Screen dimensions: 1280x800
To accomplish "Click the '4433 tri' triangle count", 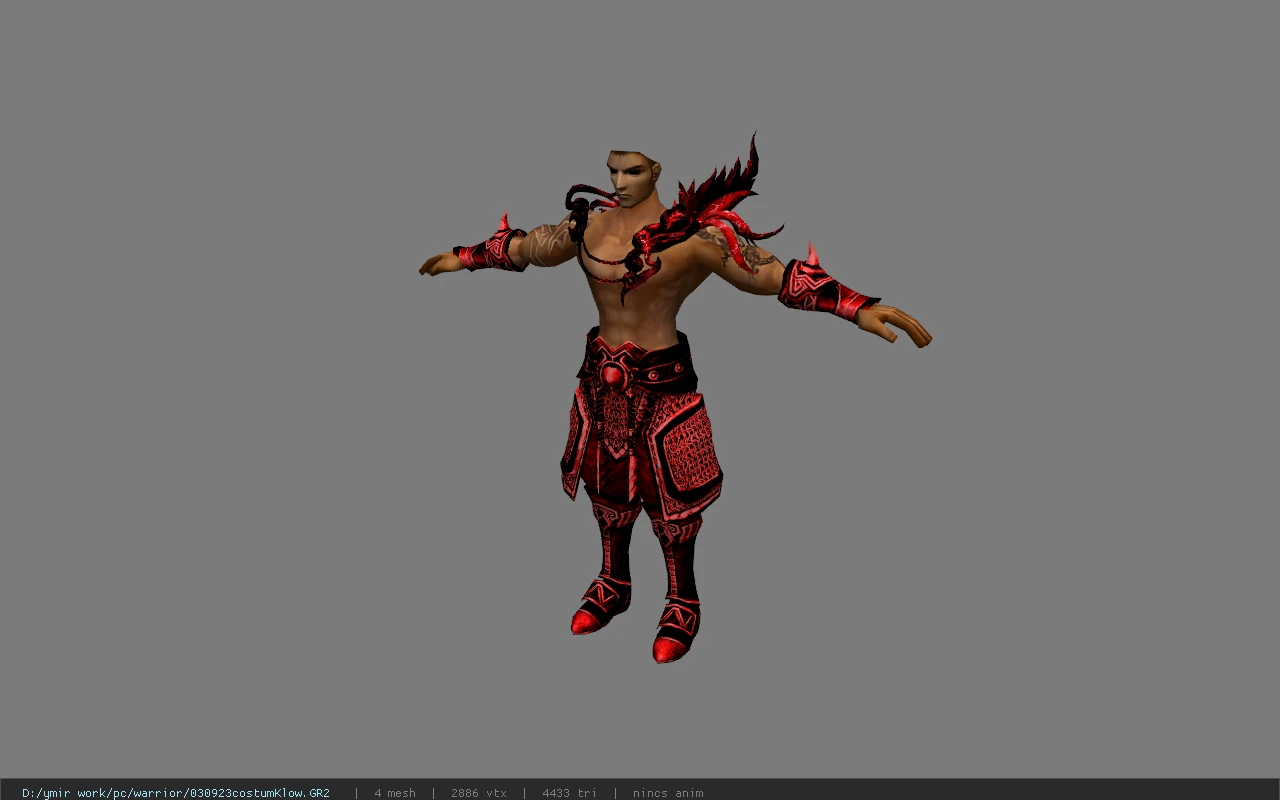I will 569,793.
